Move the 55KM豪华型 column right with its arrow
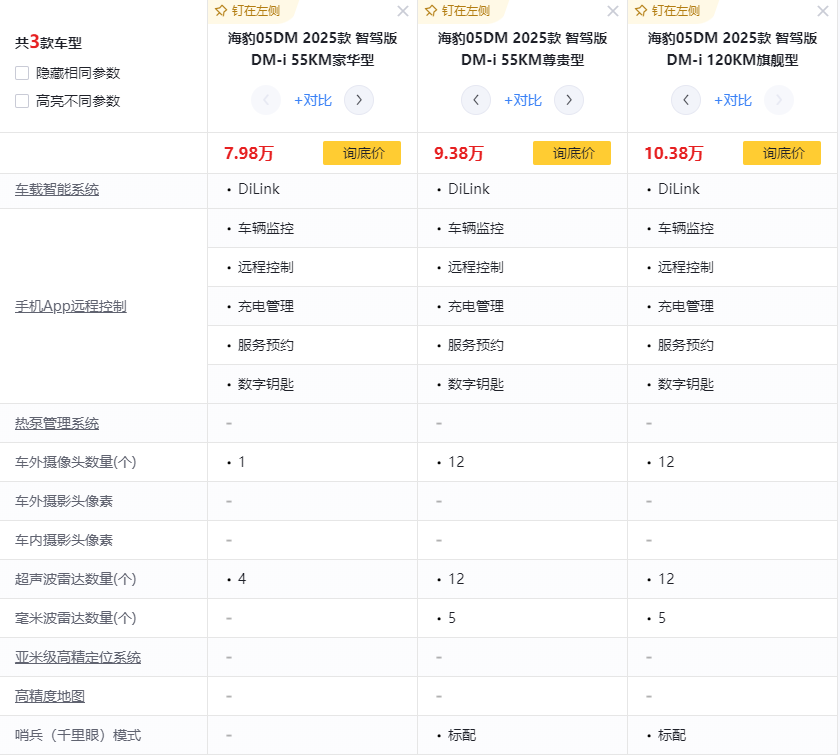This screenshot has width=840, height=755. click(x=359, y=100)
